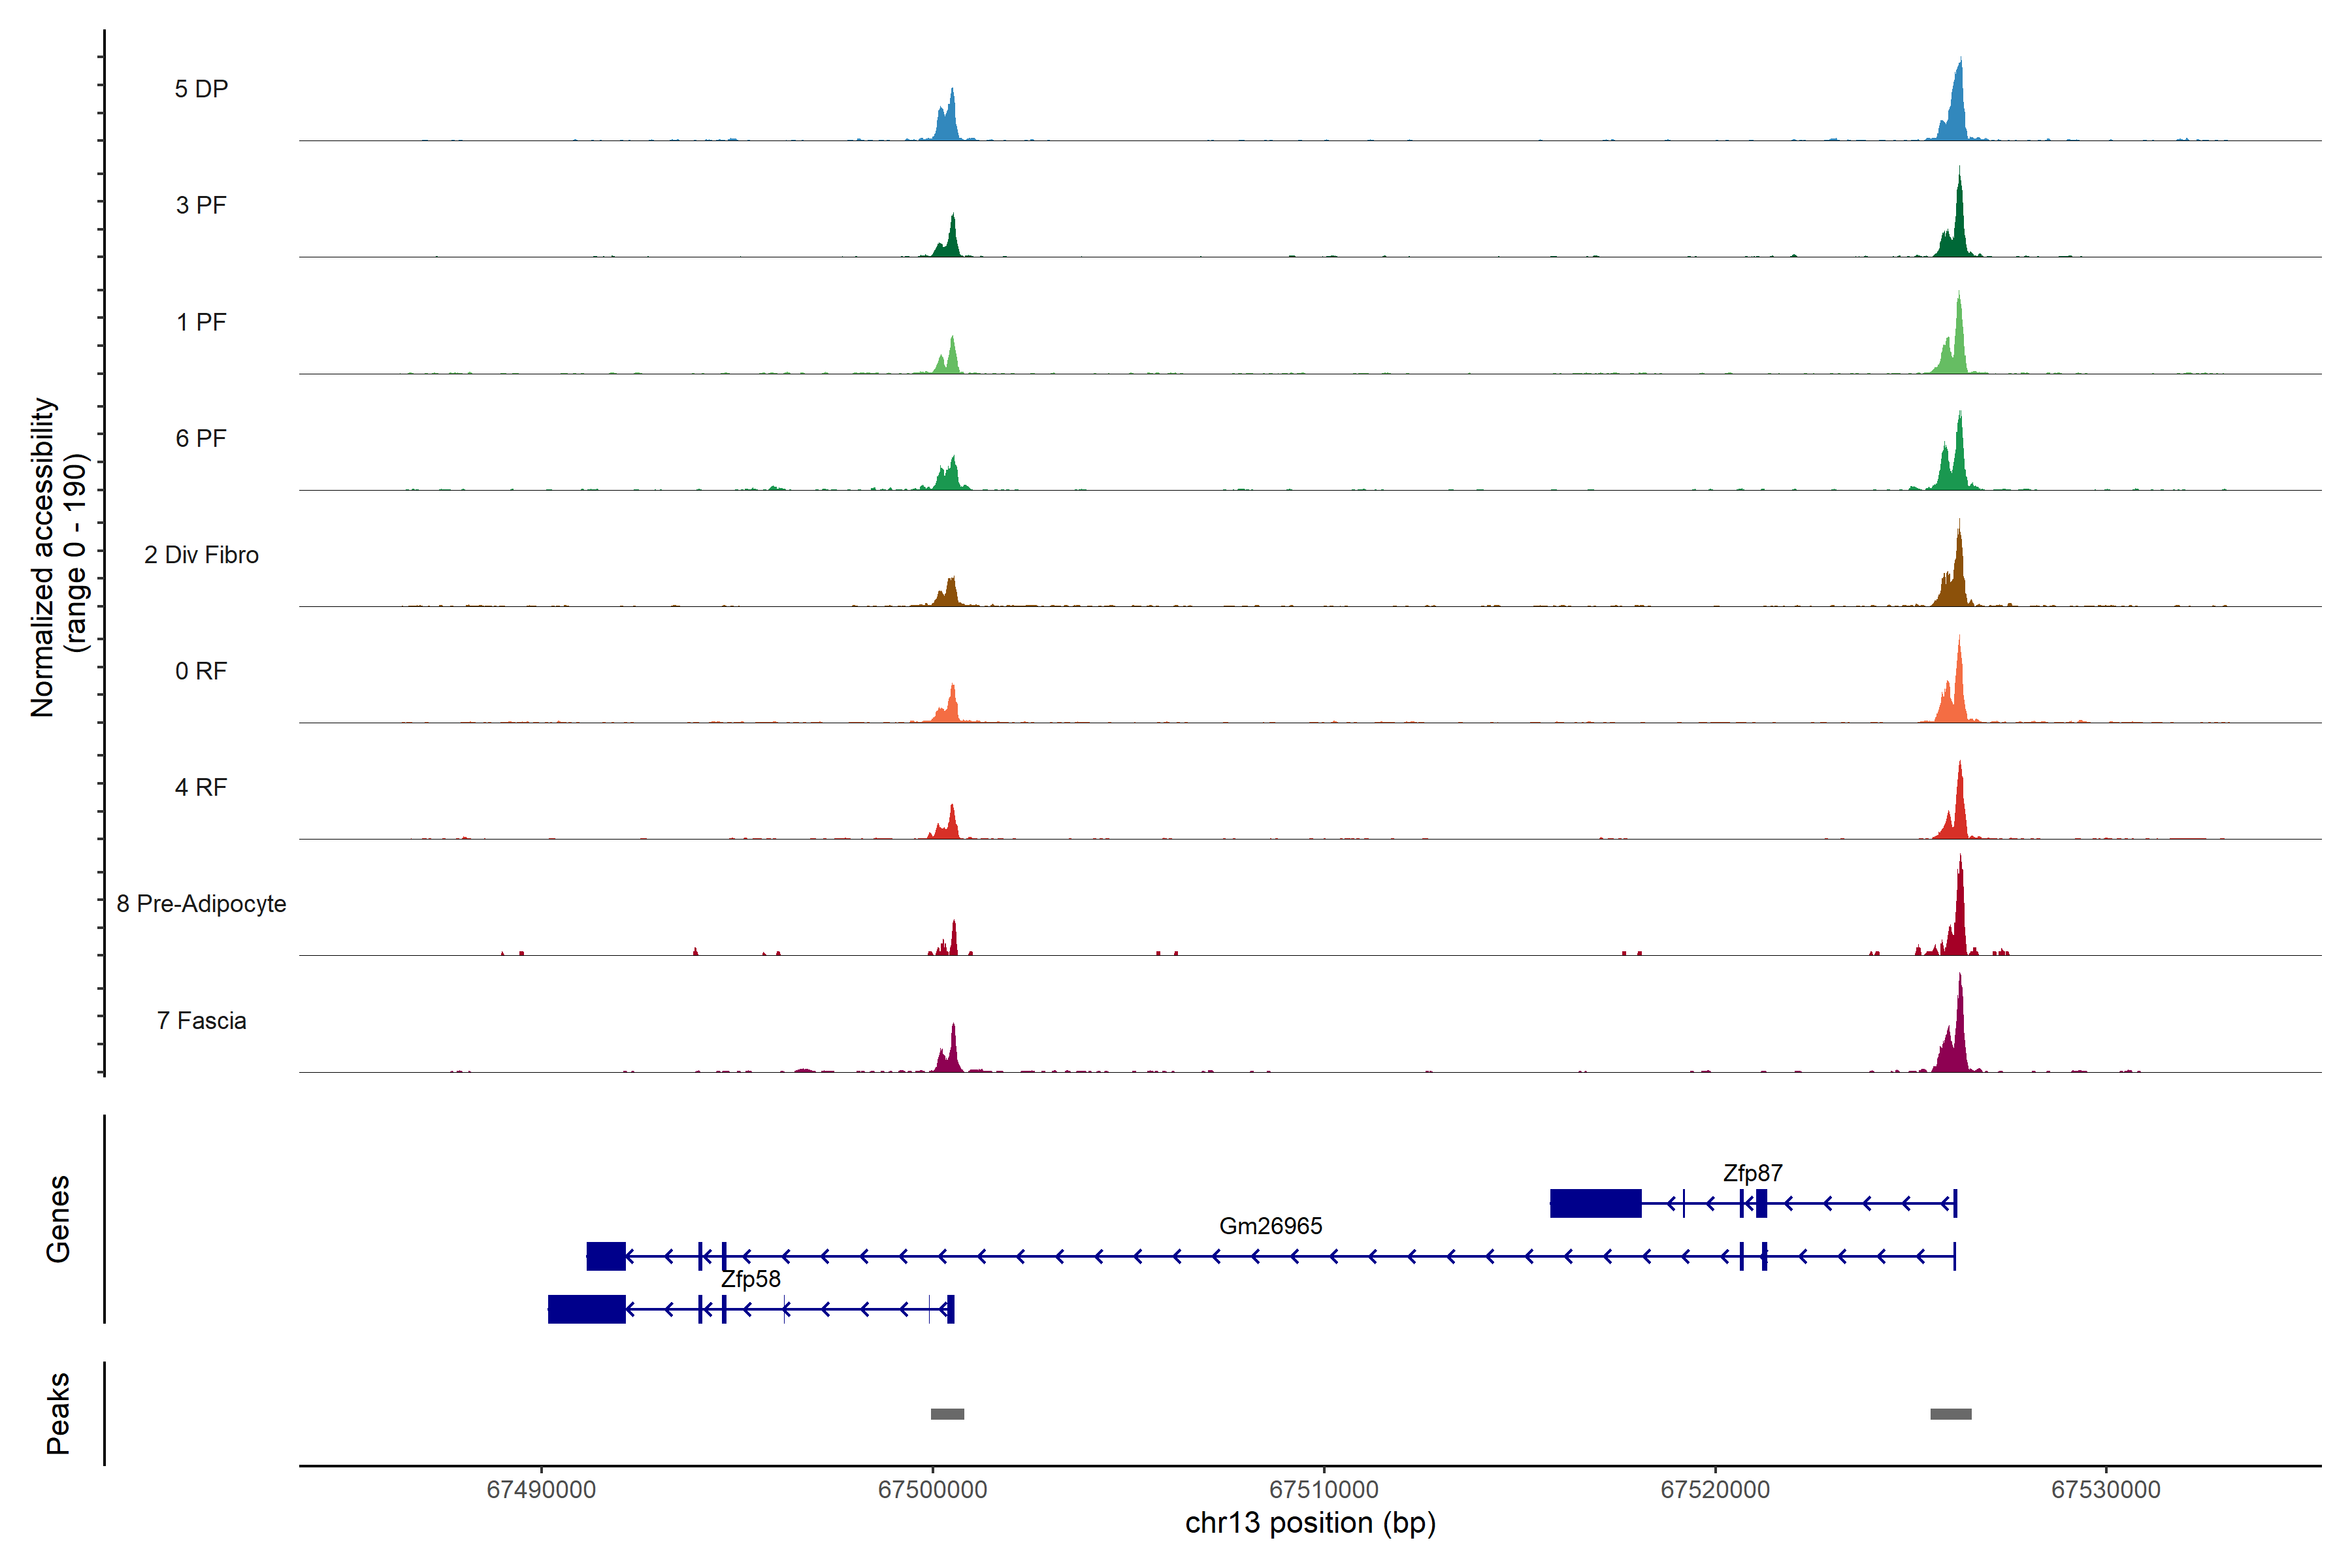This screenshot has width=2352, height=1568.
Task: Click the chr13 position axis title
Action: (1310, 1523)
